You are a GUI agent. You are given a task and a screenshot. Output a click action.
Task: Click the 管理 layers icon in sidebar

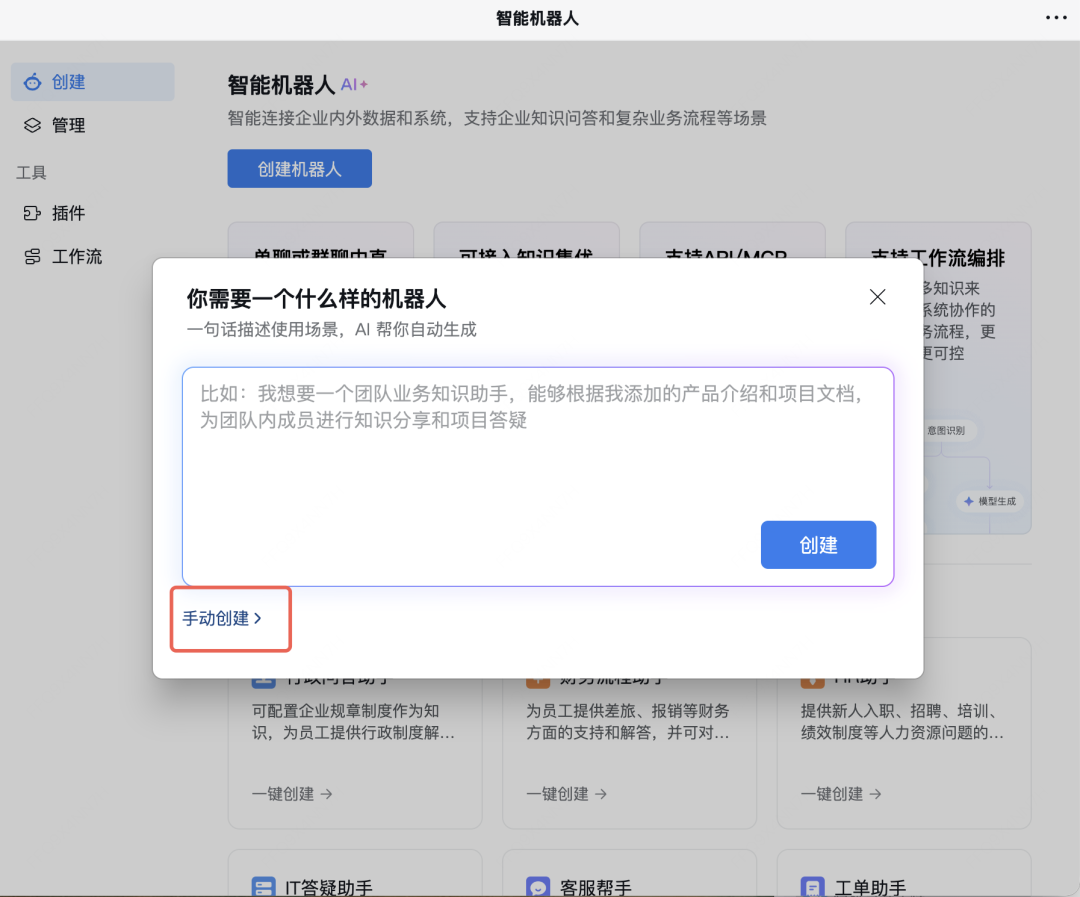33,125
